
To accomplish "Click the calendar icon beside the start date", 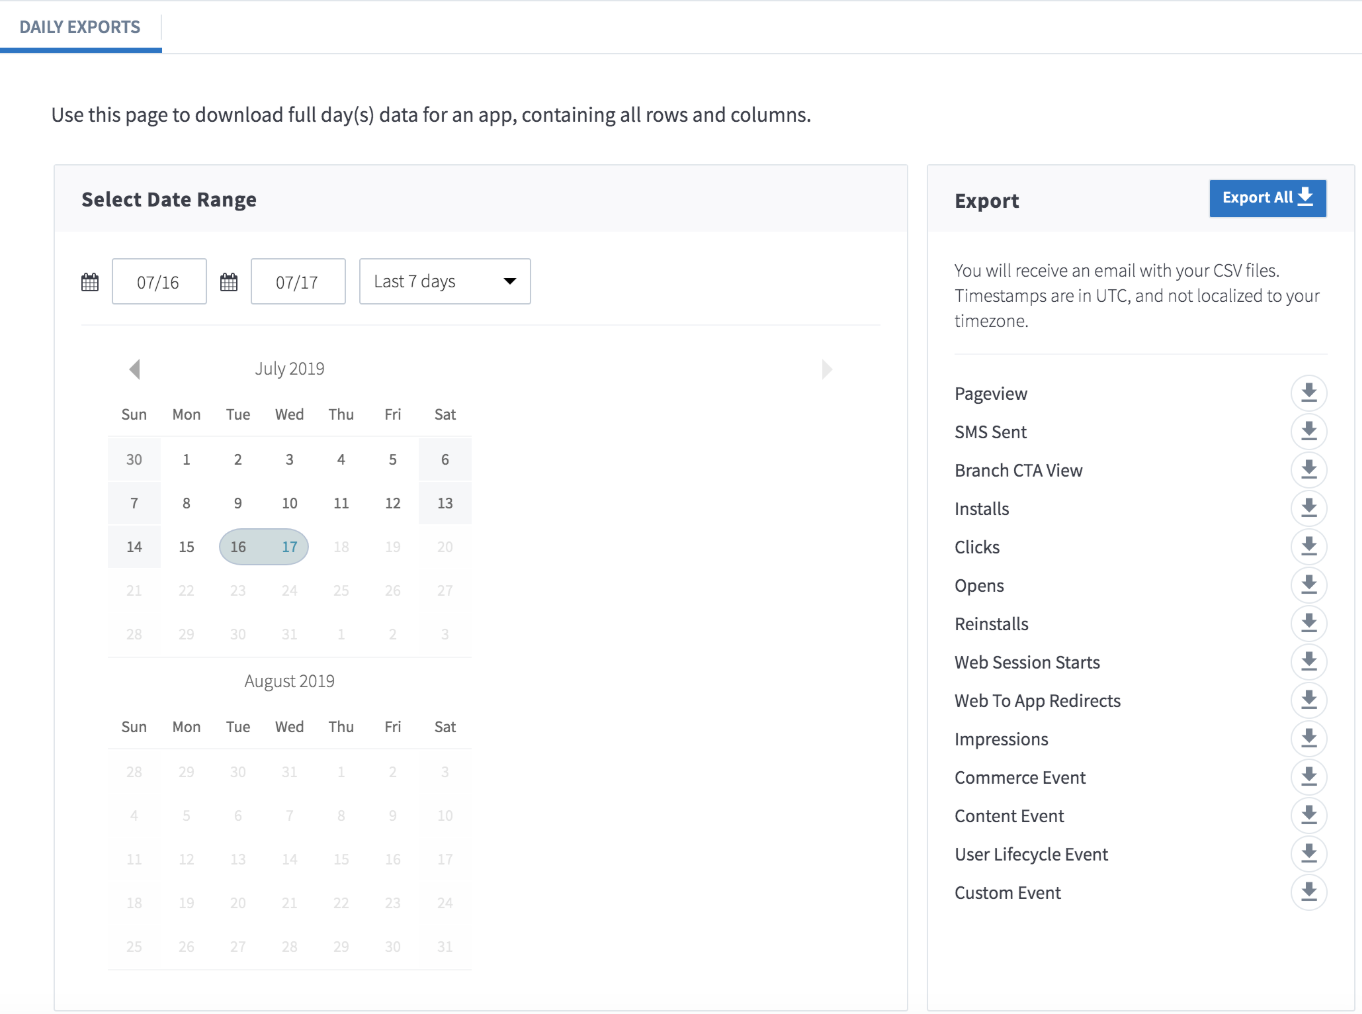I will pyautogui.click(x=90, y=281).
